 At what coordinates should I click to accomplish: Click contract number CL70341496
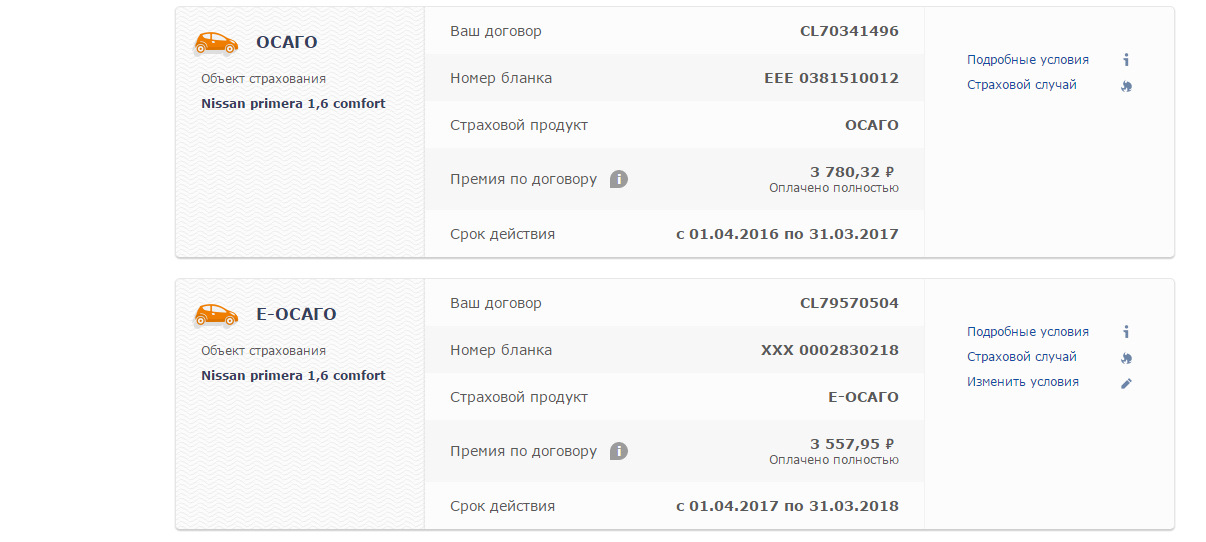point(849,31)
